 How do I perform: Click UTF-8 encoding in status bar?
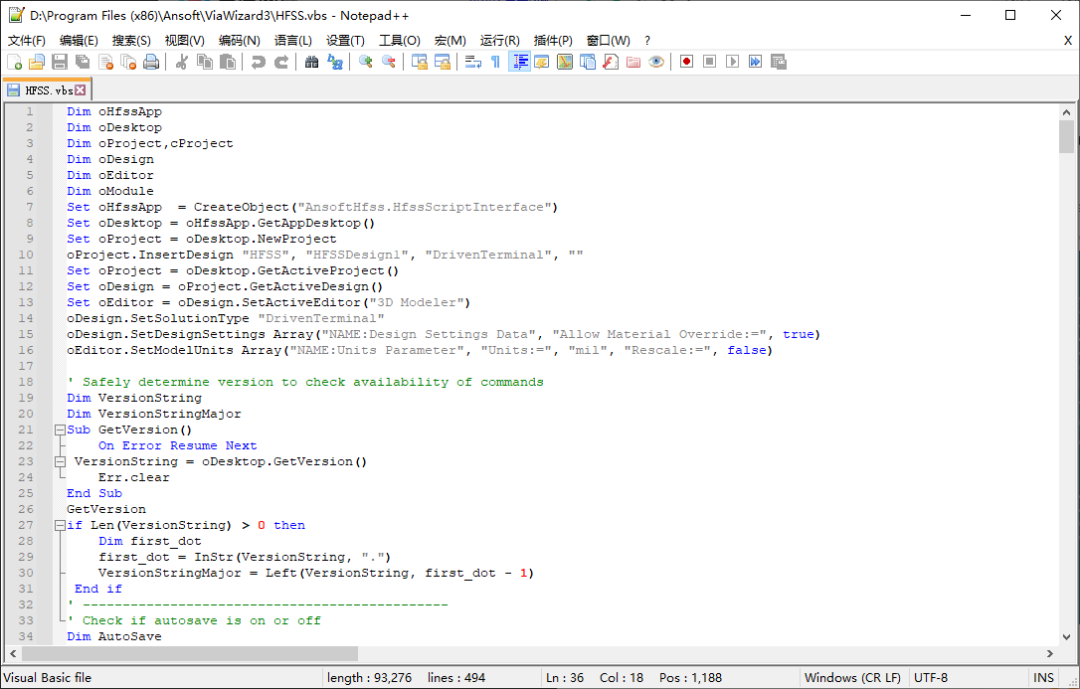point(931,678)
